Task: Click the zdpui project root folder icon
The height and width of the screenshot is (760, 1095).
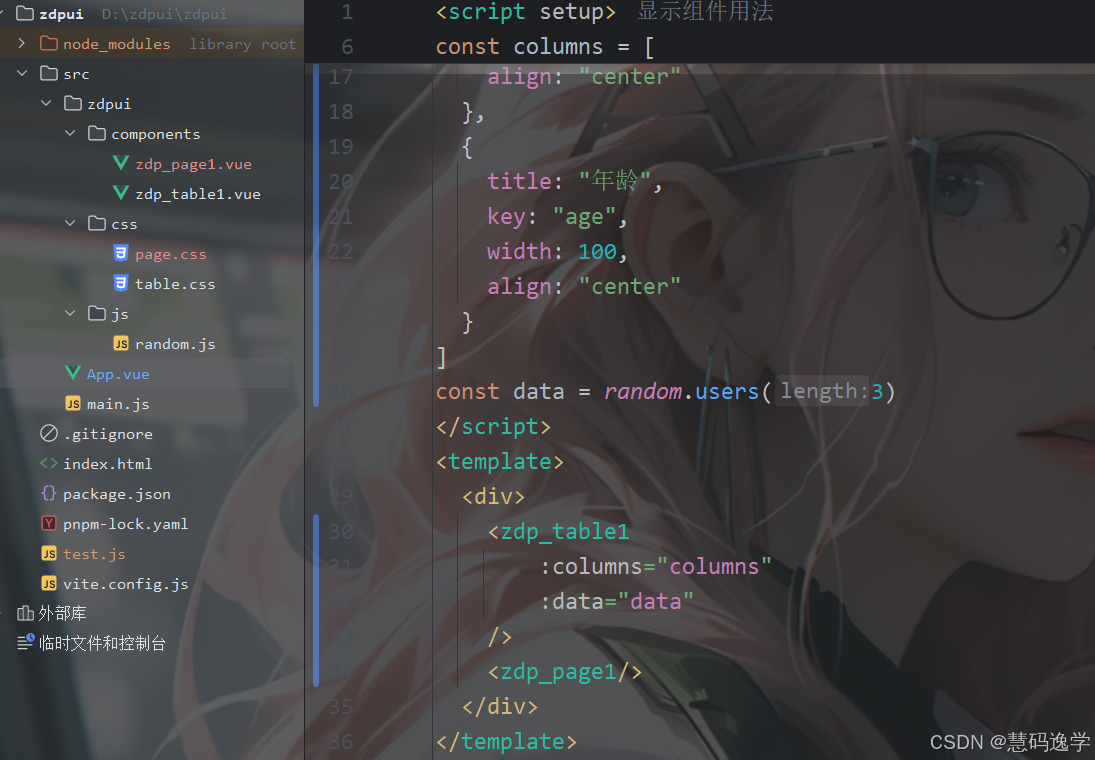Action: (25, 13)
